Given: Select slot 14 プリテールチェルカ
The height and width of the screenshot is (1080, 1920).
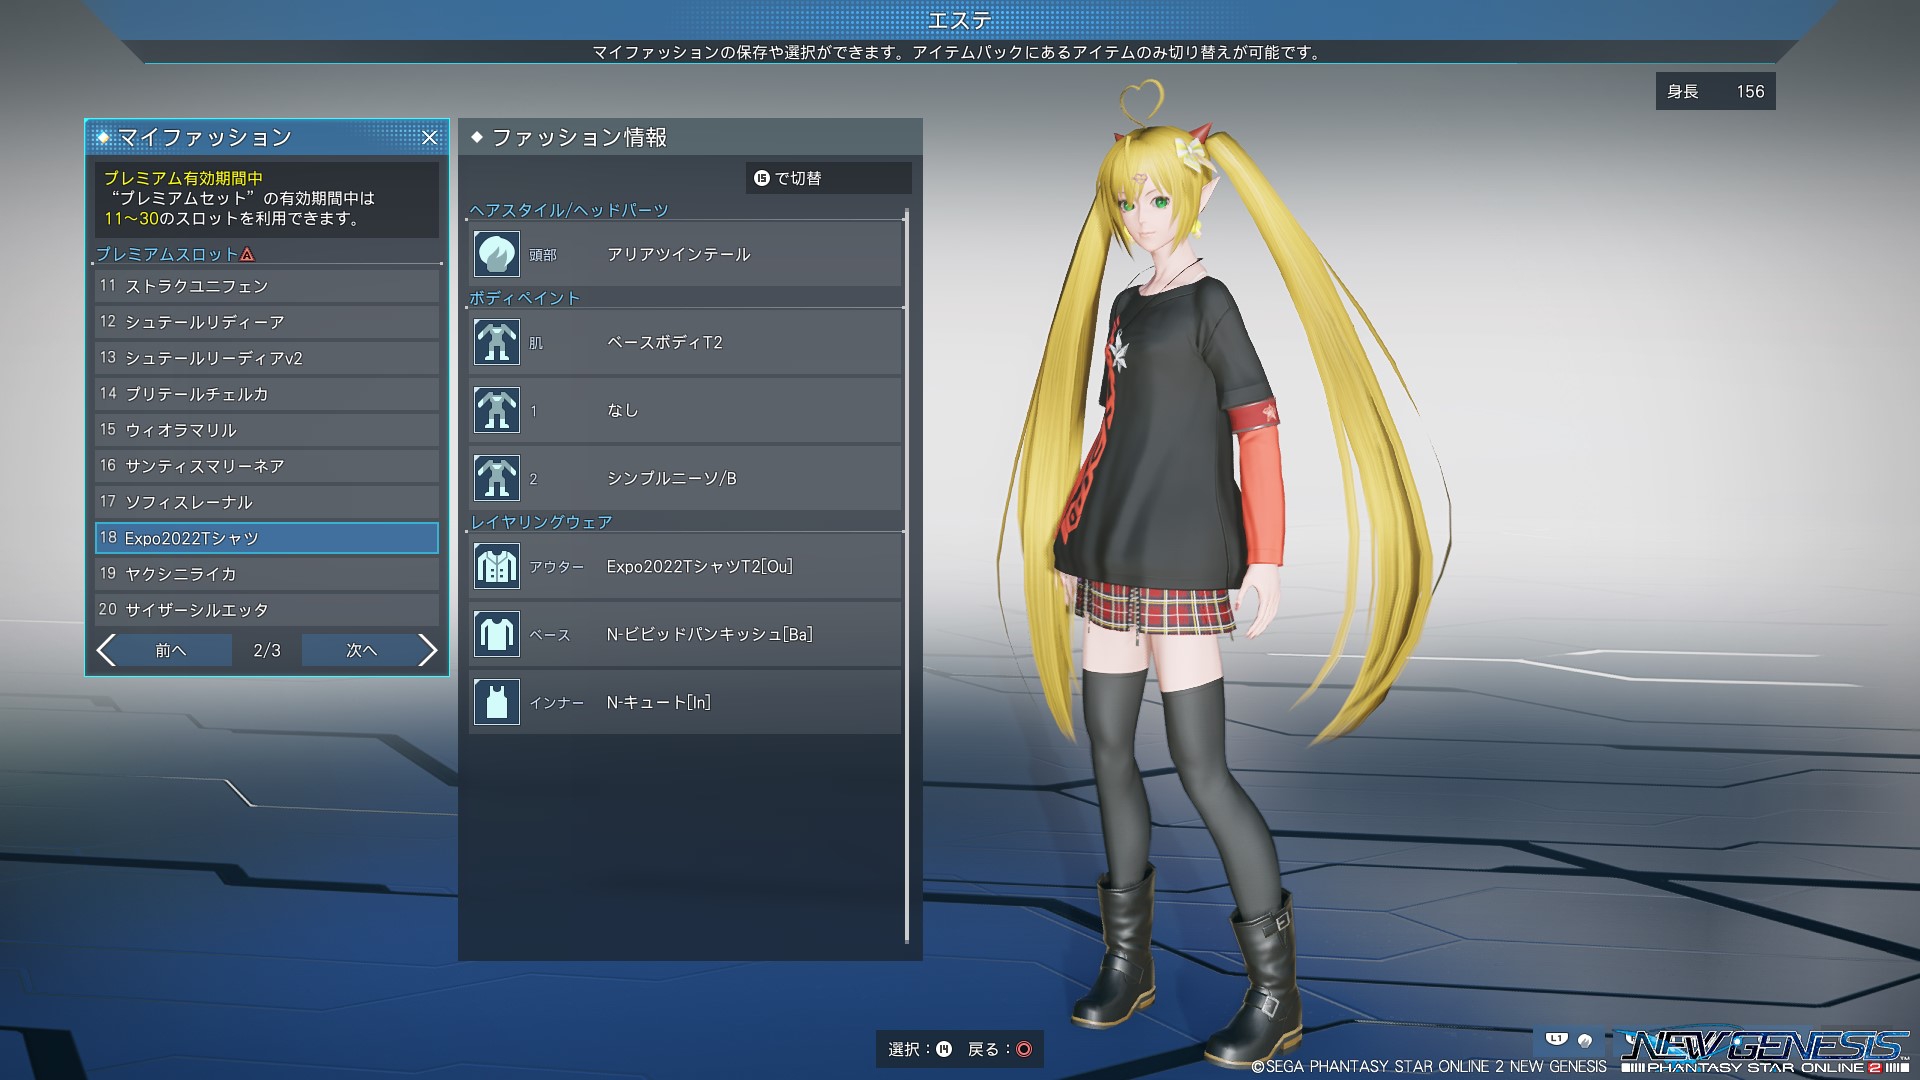Looking at the screenshot, I should (267, 394).
